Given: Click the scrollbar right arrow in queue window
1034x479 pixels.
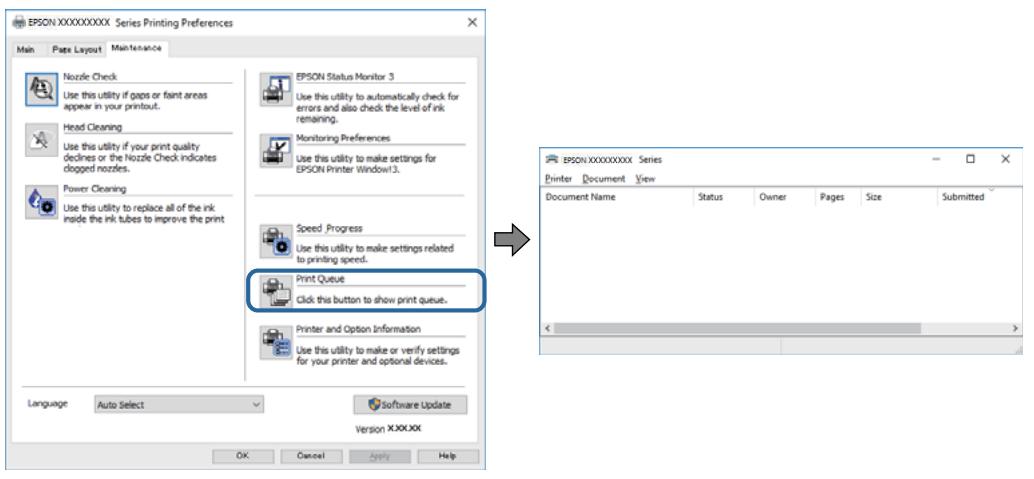Looking at the screenshot, I should coord(1016,328).
